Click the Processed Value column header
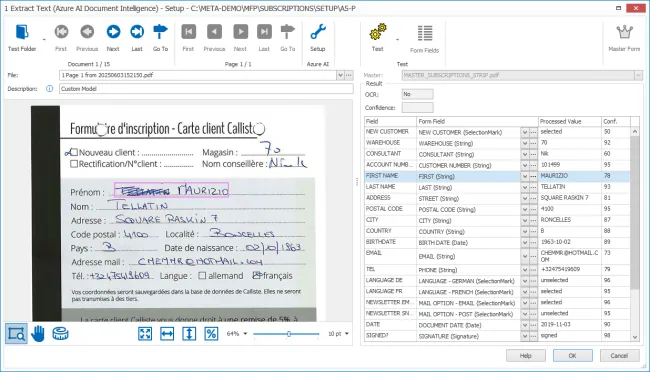 [x=570, y=122]
